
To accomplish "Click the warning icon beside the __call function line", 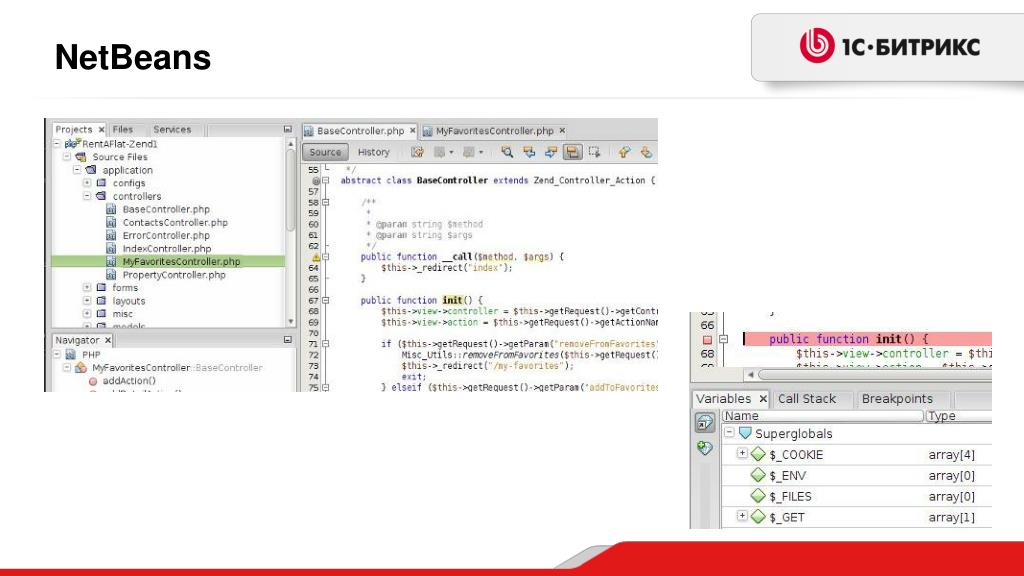I will 316,257.
